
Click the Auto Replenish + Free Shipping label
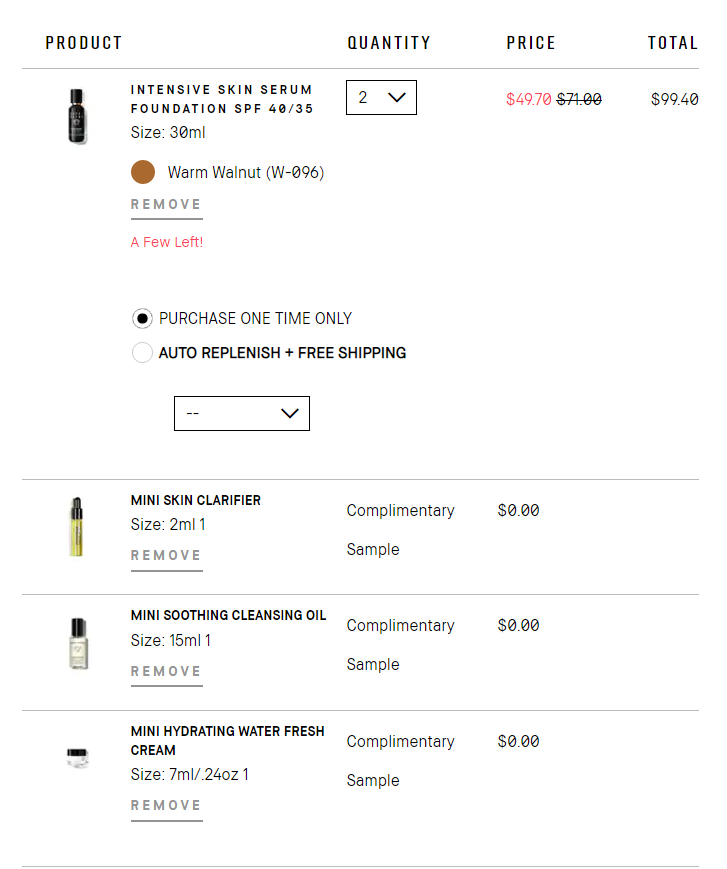(x=282, y=353)
